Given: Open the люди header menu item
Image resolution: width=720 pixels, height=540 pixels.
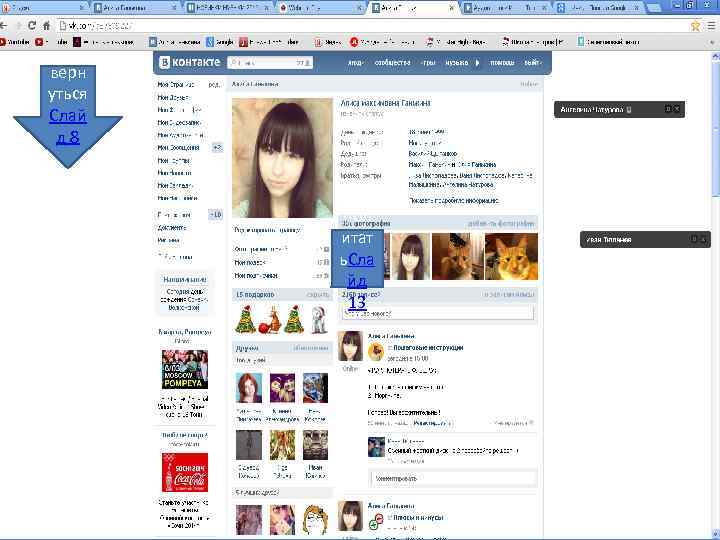Looking at the screenshot, I should pos(356,62).
